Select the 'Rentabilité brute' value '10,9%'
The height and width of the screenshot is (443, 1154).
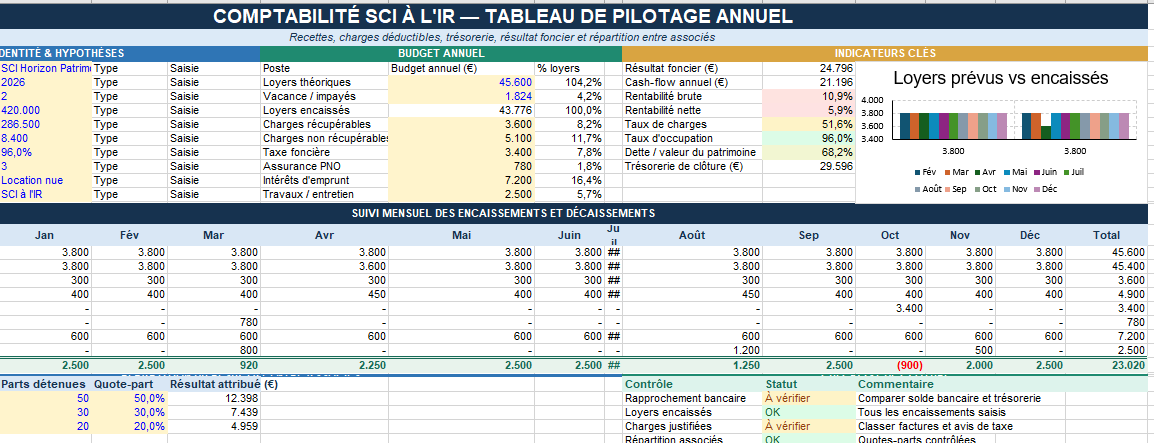click(x=809, y=96)
